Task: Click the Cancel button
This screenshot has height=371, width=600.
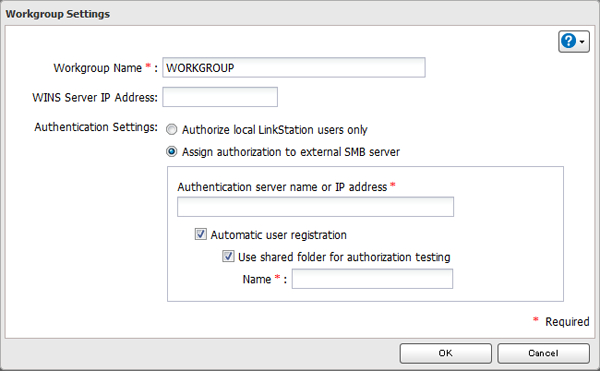Action: (543, 353)
